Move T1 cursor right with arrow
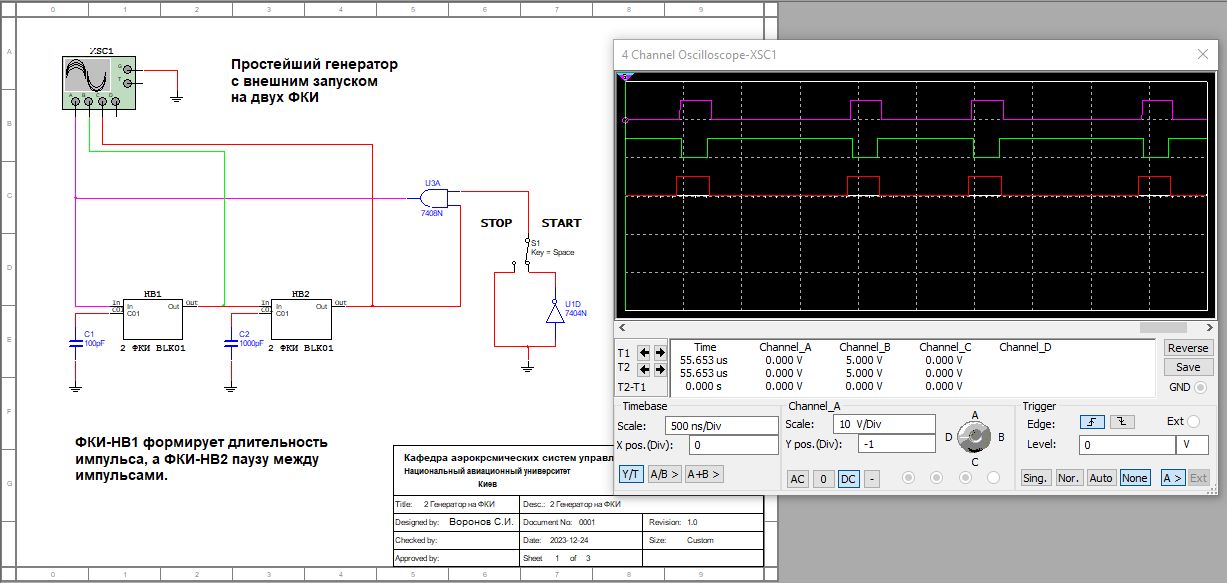Screen dimensions: 1227x583 click(659, 353)
